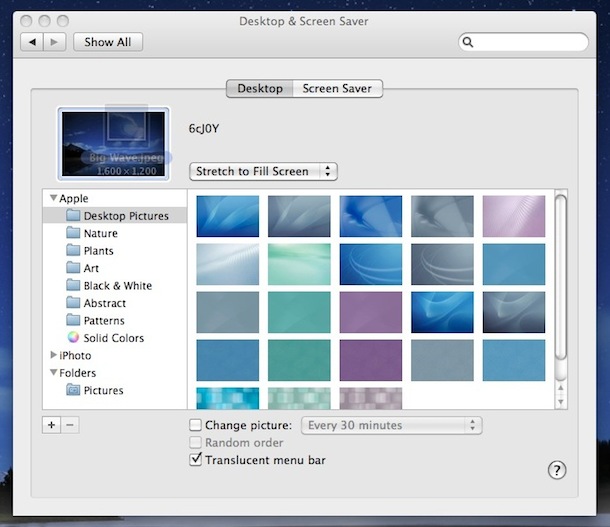This screenshot has height=527, width=610.
Task: Click the search field in the toolbar
Action: 529,42
